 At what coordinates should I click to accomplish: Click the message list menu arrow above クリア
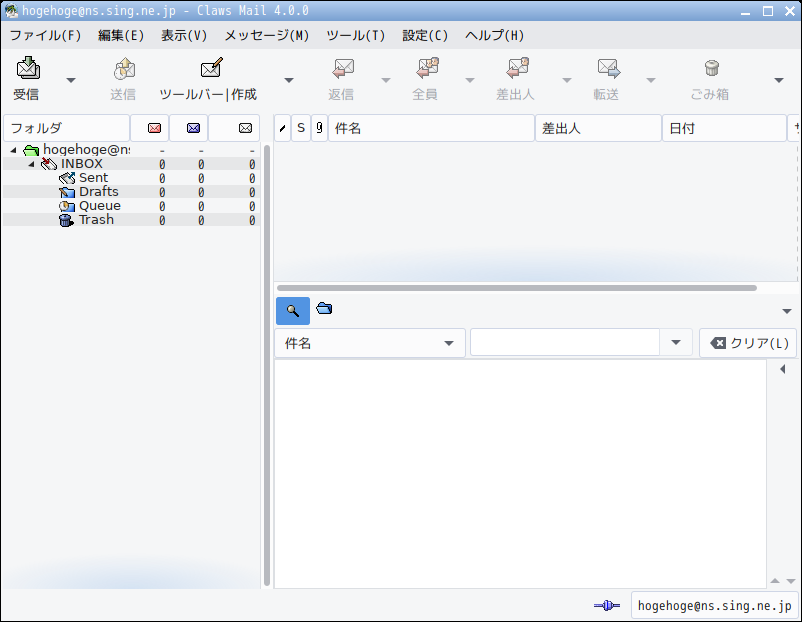point(787,312)
